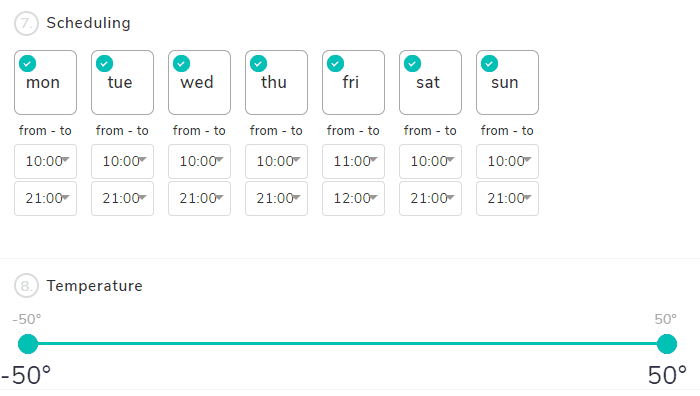The width and height of the screenshot is (700, 396).
Task: Open Wednesday's 10:00 from-time selector
Action: [199, 161]
